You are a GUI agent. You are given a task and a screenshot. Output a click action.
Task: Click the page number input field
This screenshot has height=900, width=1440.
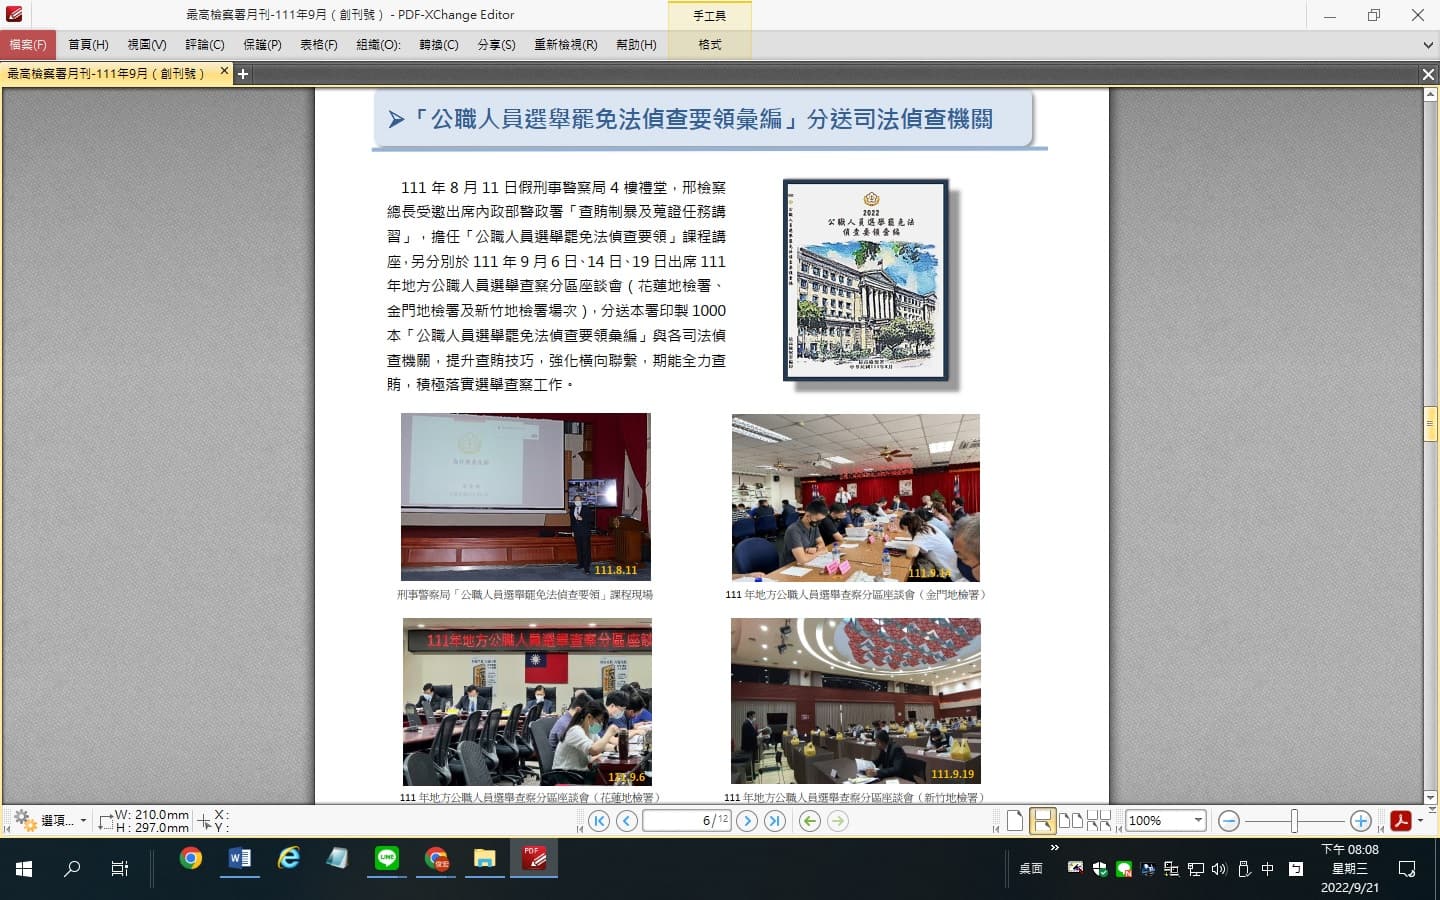686,821
